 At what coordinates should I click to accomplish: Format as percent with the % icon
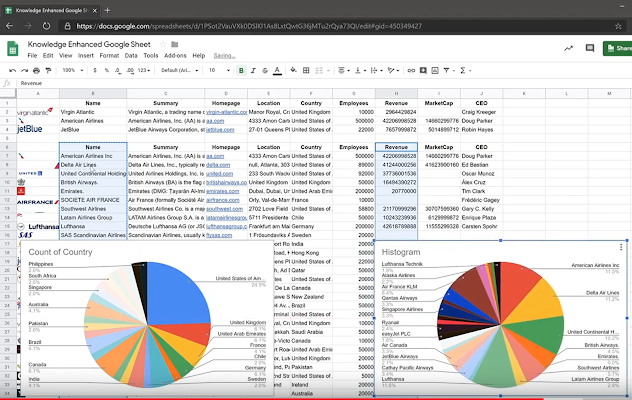click(x=107, y=70)
